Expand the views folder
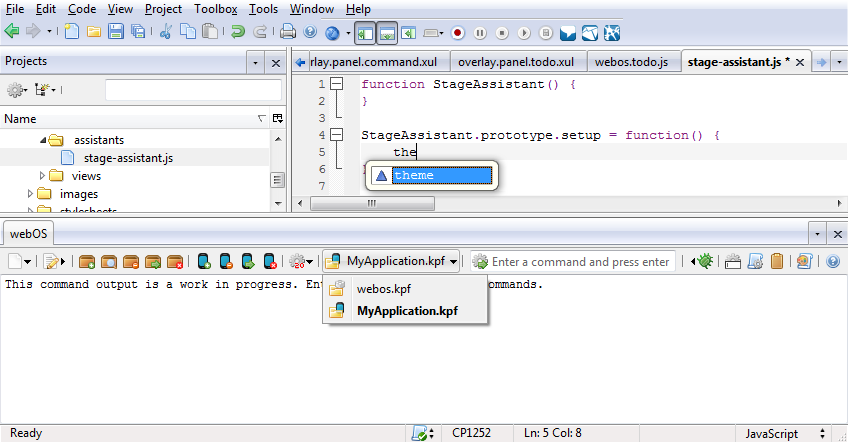 pyautogui.click(x=44, y=176)
